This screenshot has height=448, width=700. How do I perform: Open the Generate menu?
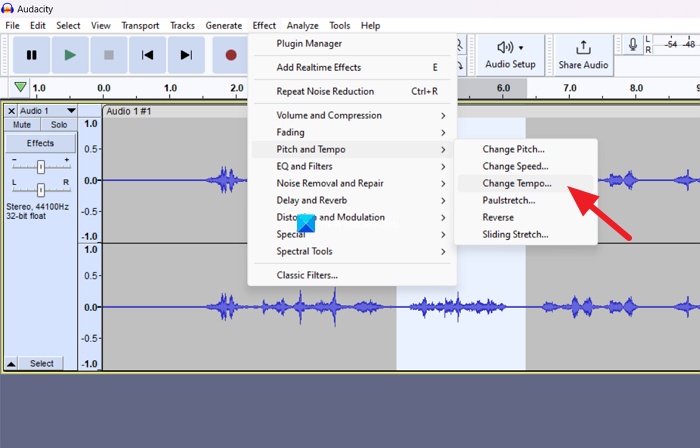tap(224, 25)
